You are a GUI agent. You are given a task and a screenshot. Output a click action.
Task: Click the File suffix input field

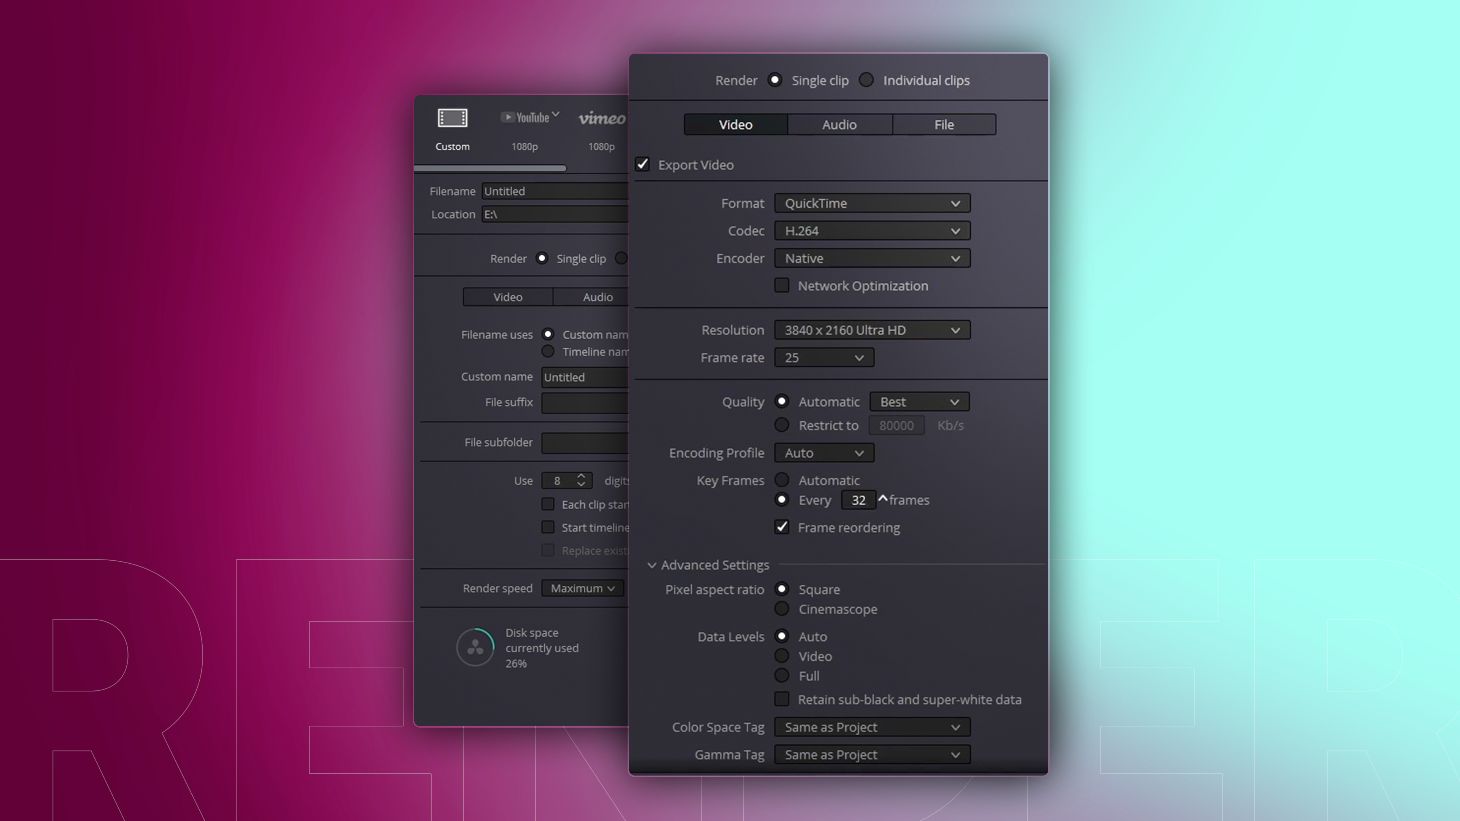click(585, 403)
